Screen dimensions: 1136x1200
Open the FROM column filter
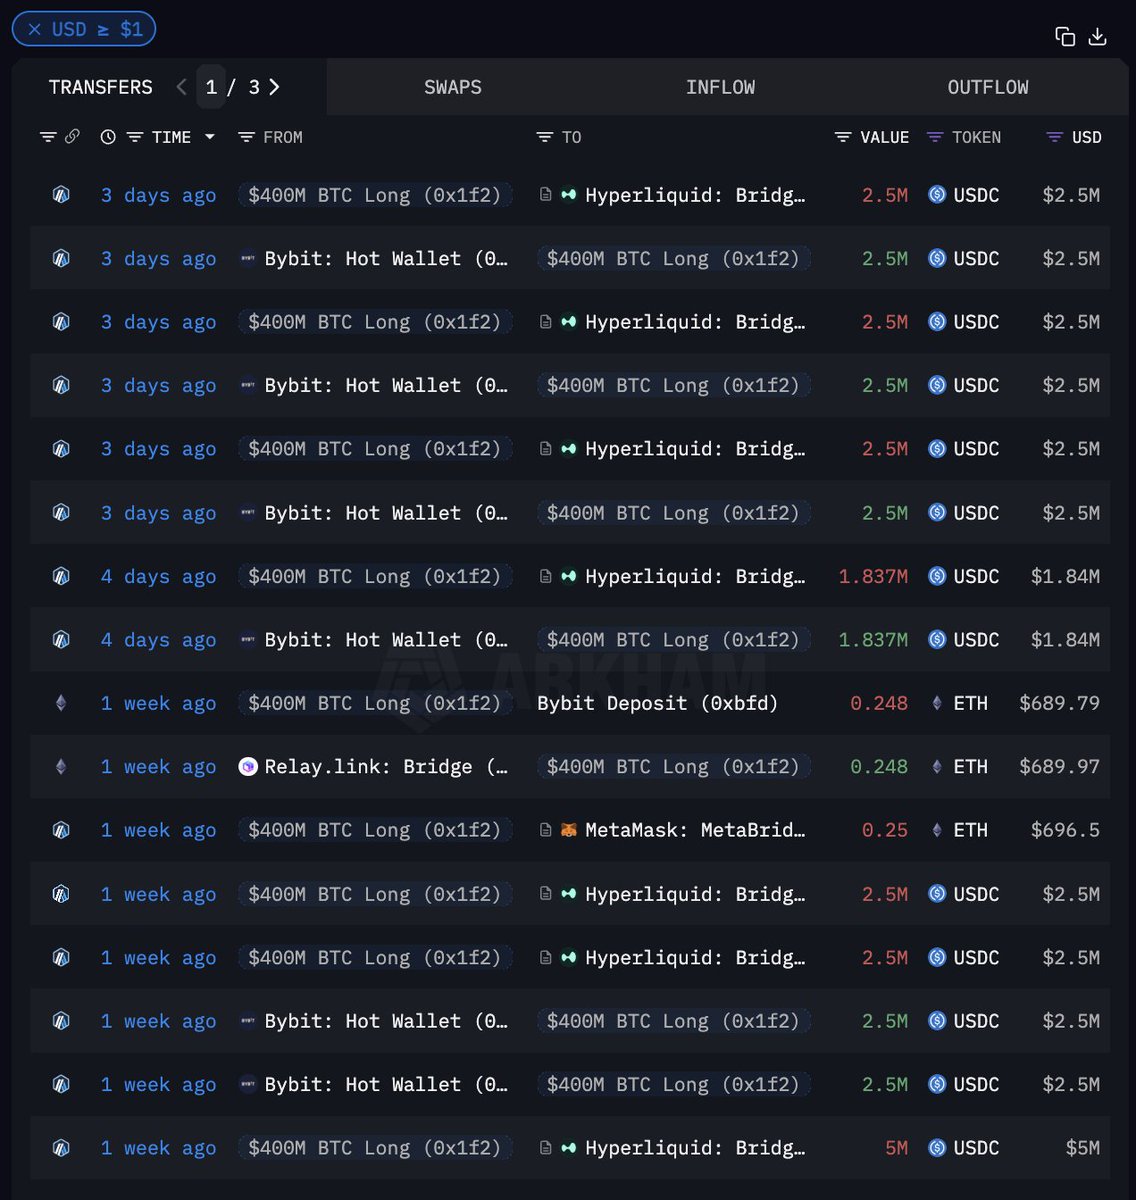click(246, 137)
